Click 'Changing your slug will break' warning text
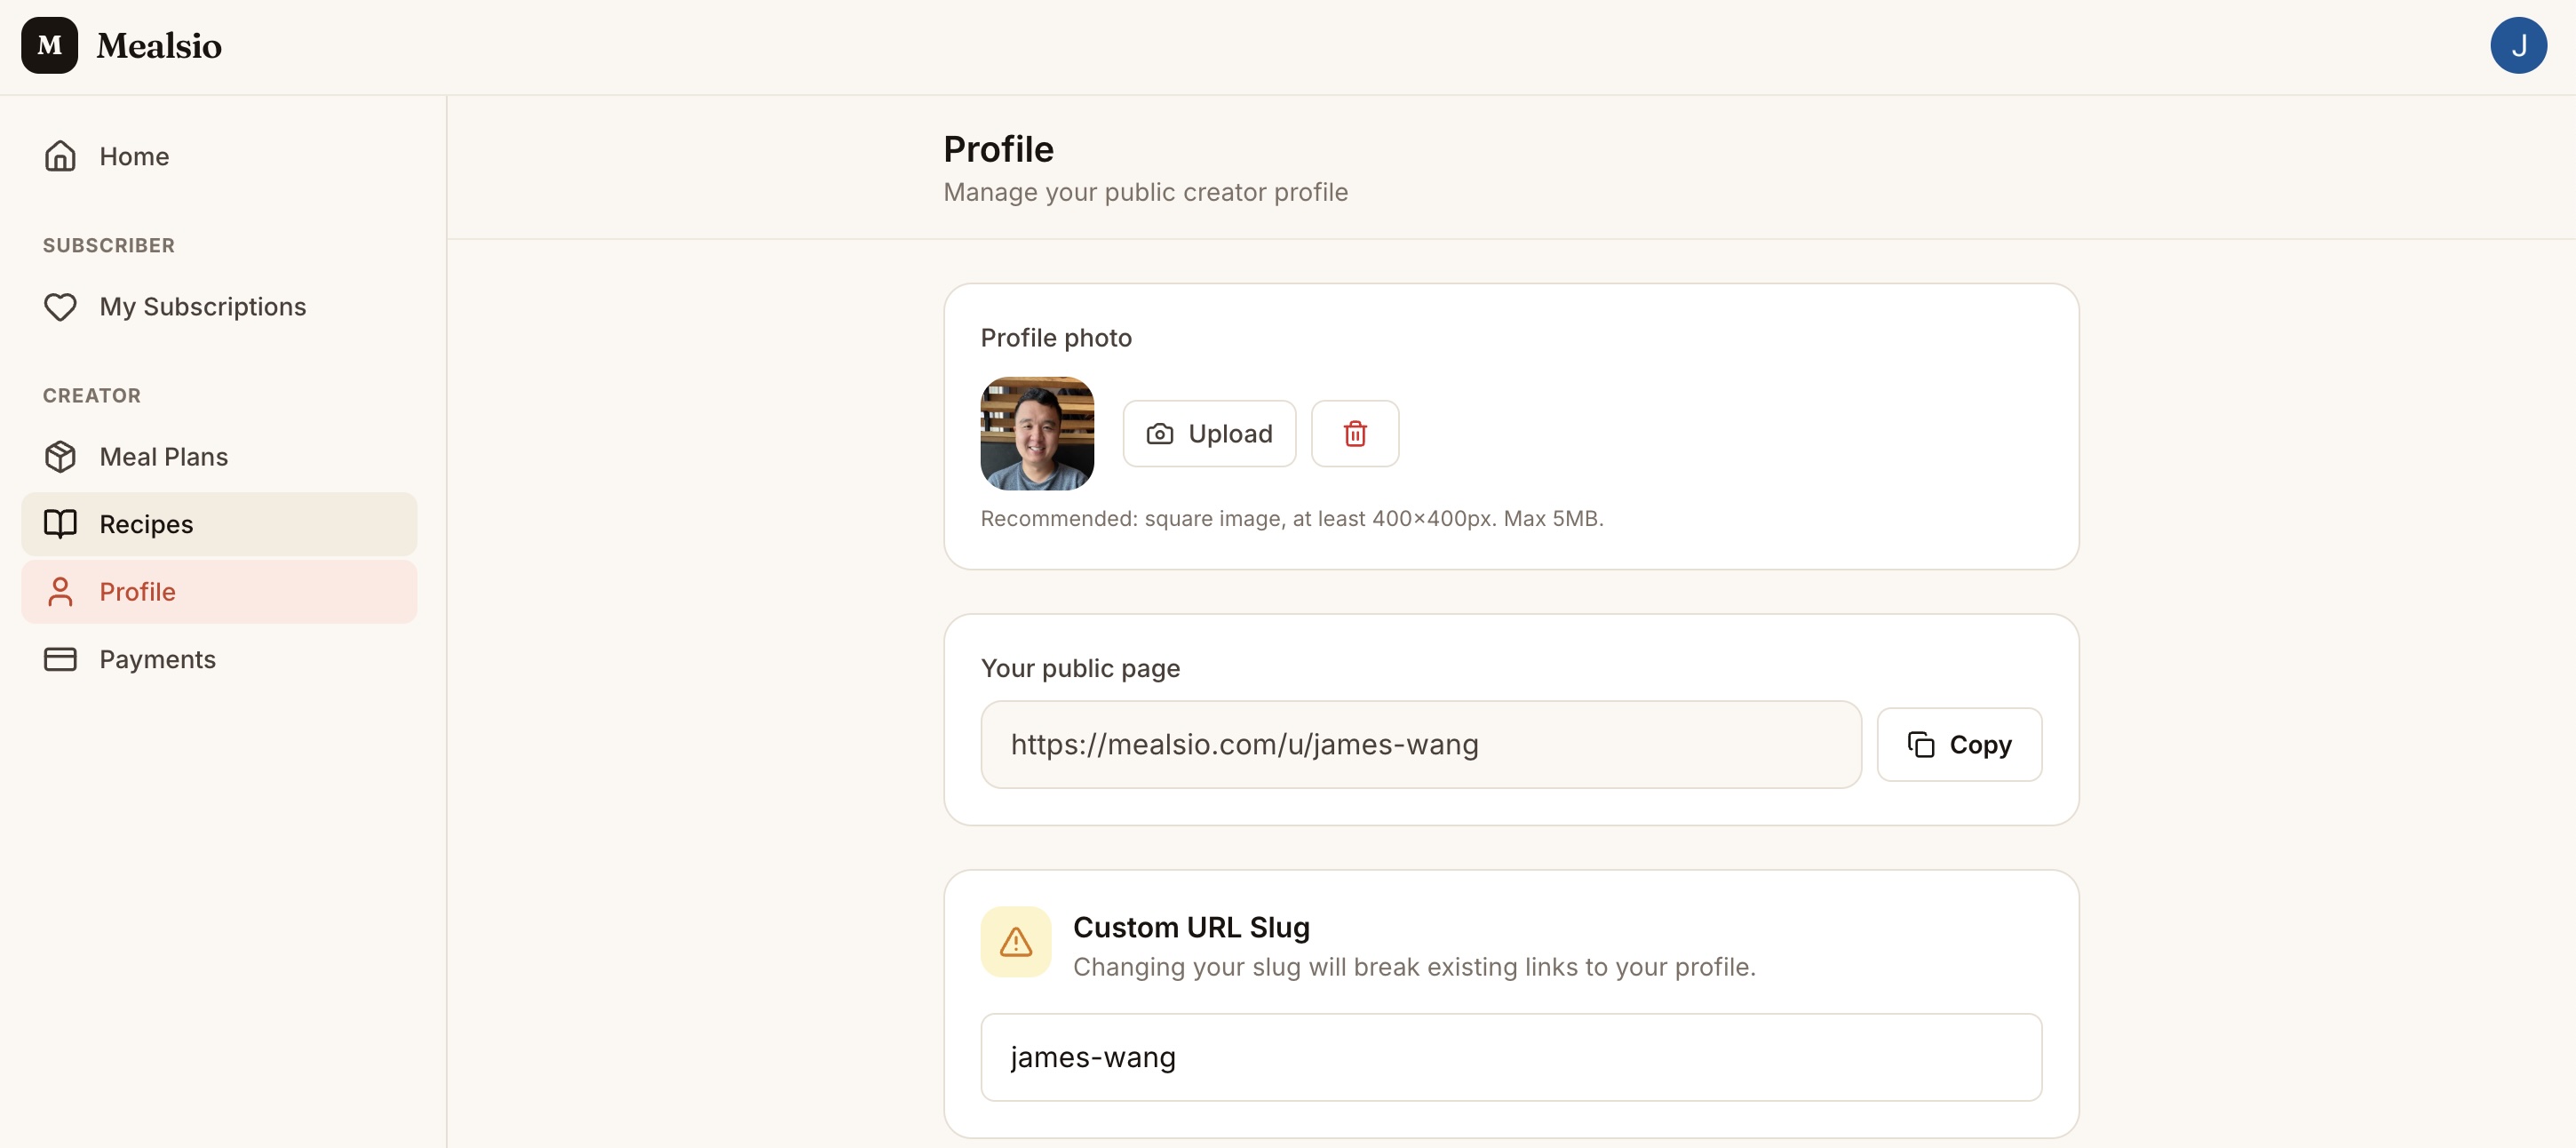The height and width of the screenshot is (1148, 2576). pyautogui.click(x=1414, y=967)
